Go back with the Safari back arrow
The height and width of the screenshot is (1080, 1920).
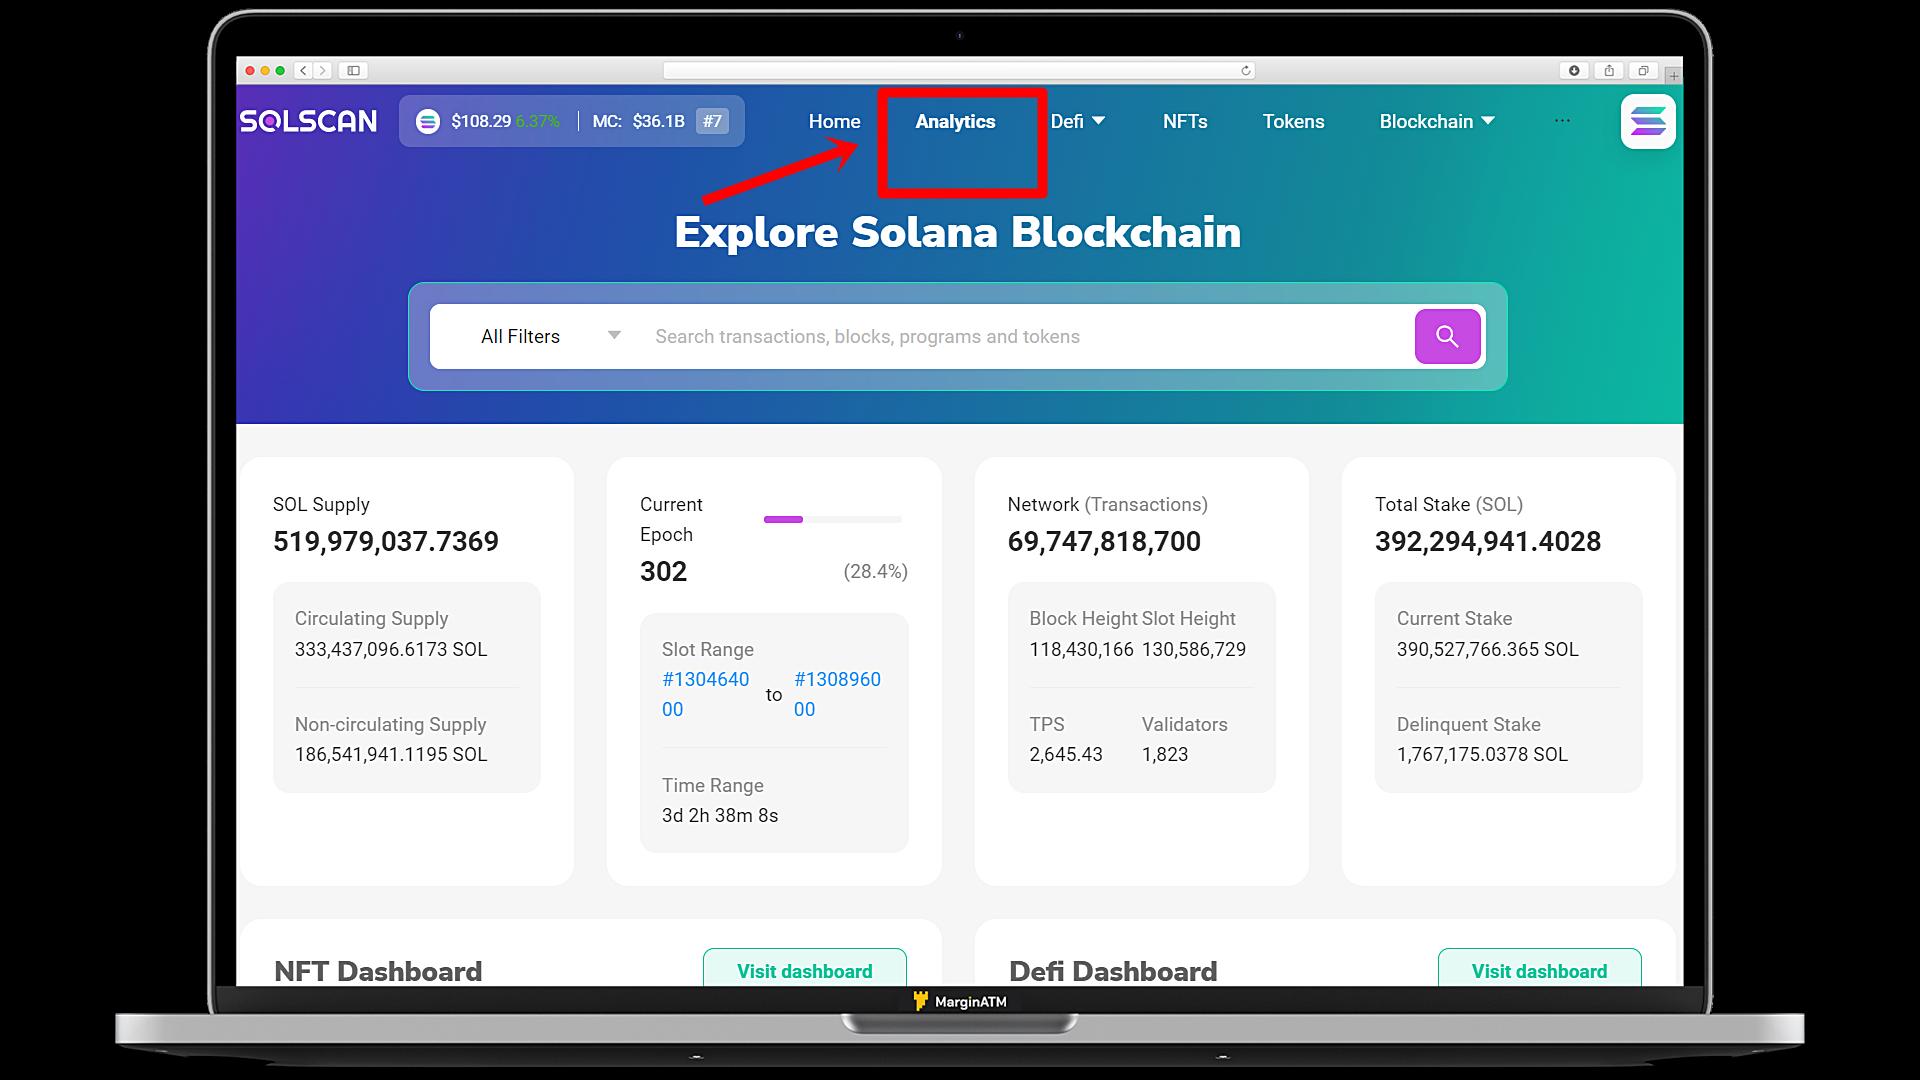click(x=304, y=70)
